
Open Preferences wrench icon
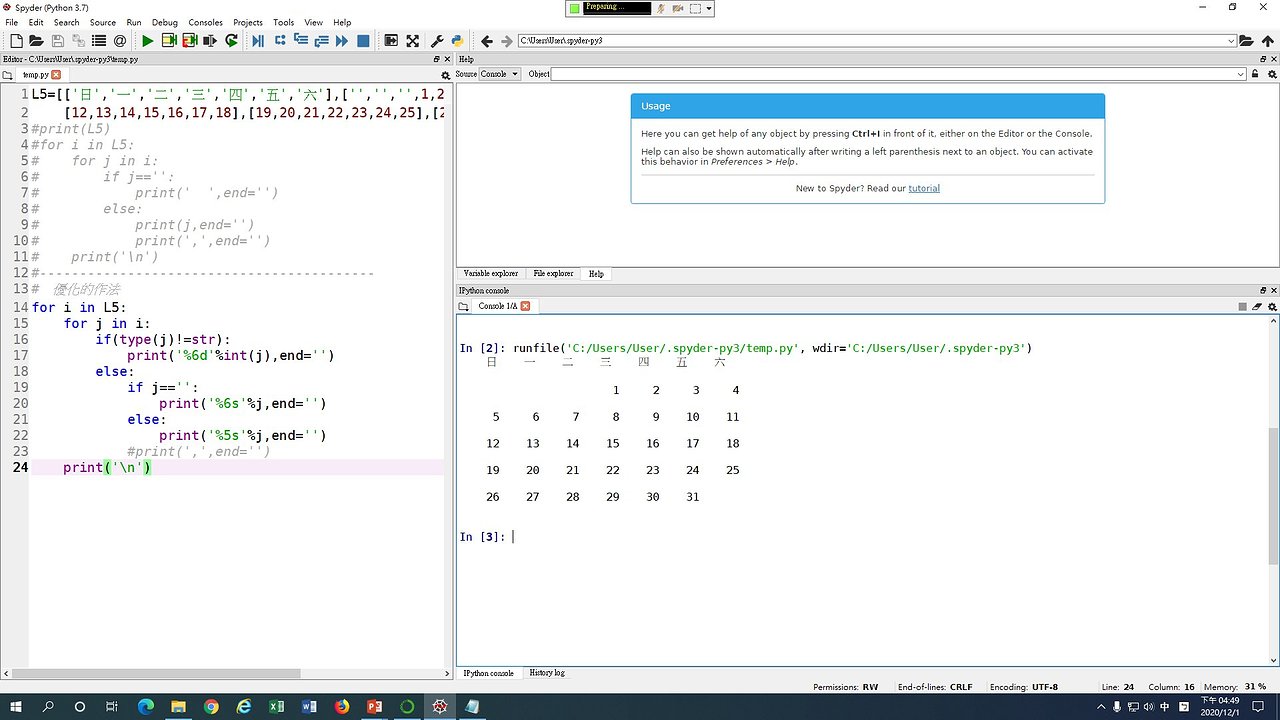click(x=437, y=41)
